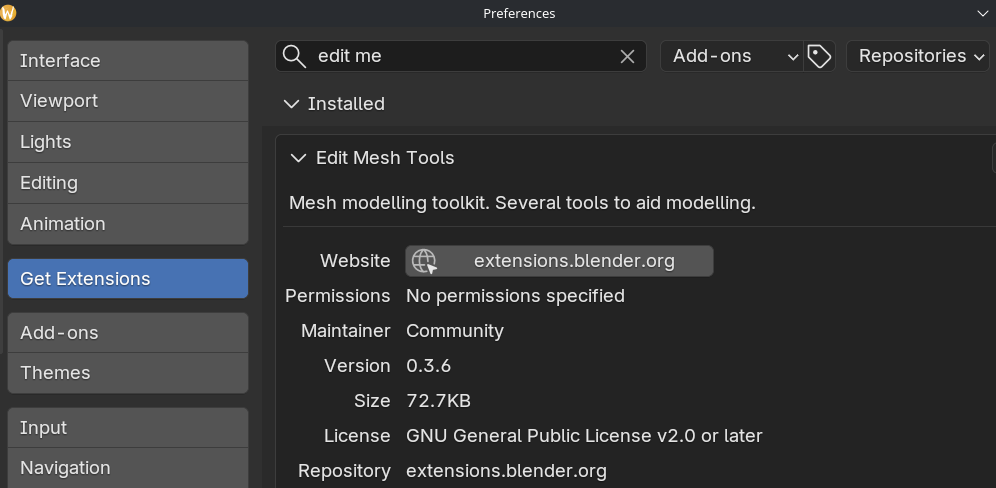The height and width of the screenshot is (488, 996).
Task: Open the Add-ons sidebar tab
Action: click(128, 332)
